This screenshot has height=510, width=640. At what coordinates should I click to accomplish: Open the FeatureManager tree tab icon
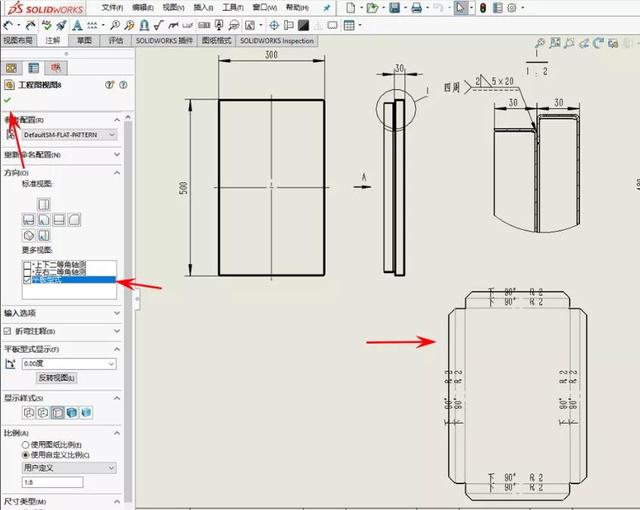[11, 68]
